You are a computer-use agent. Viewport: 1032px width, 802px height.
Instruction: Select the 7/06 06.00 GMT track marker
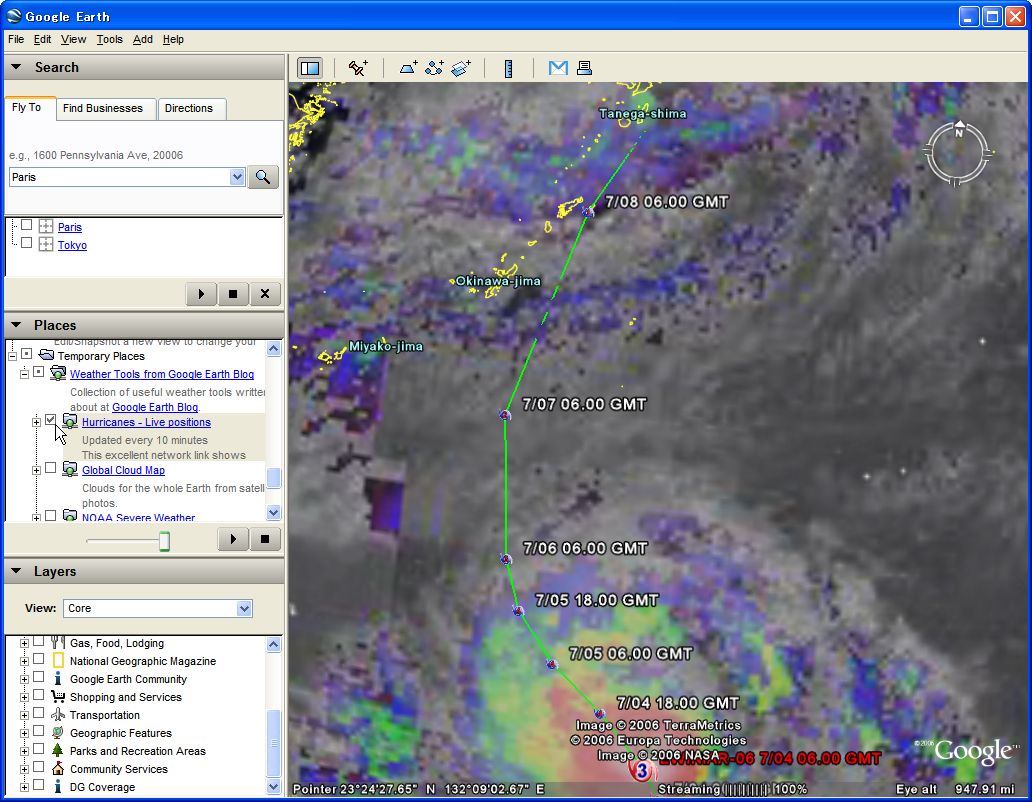[x=505, y=559]
